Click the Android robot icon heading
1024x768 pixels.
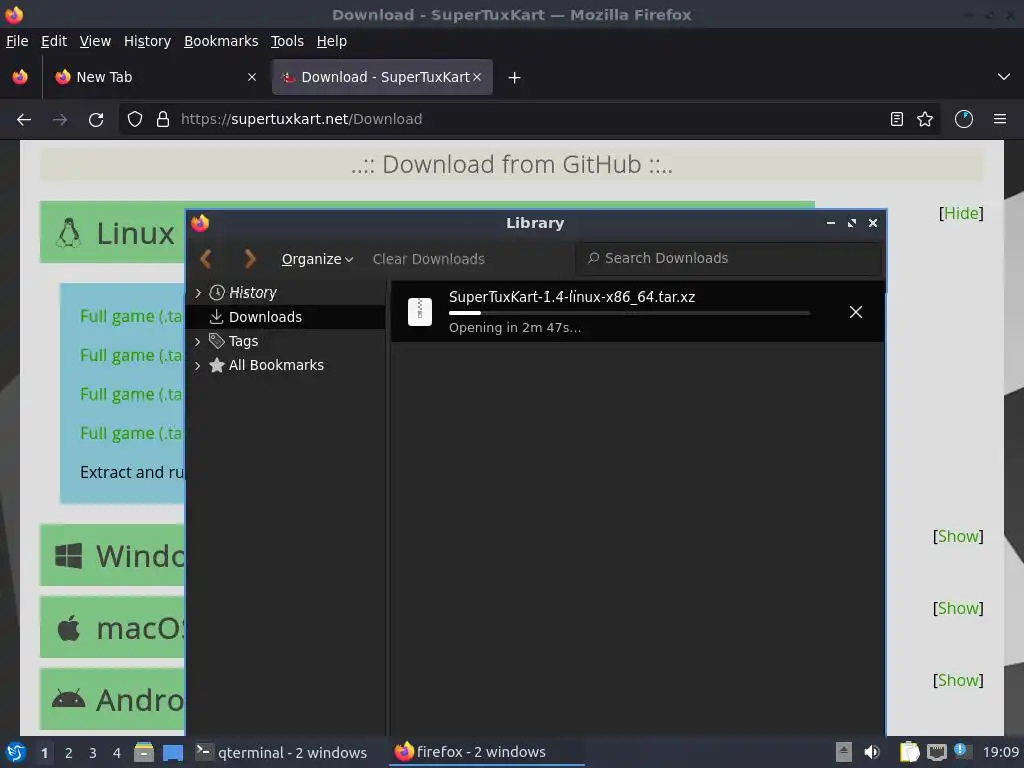pos(69,699)
